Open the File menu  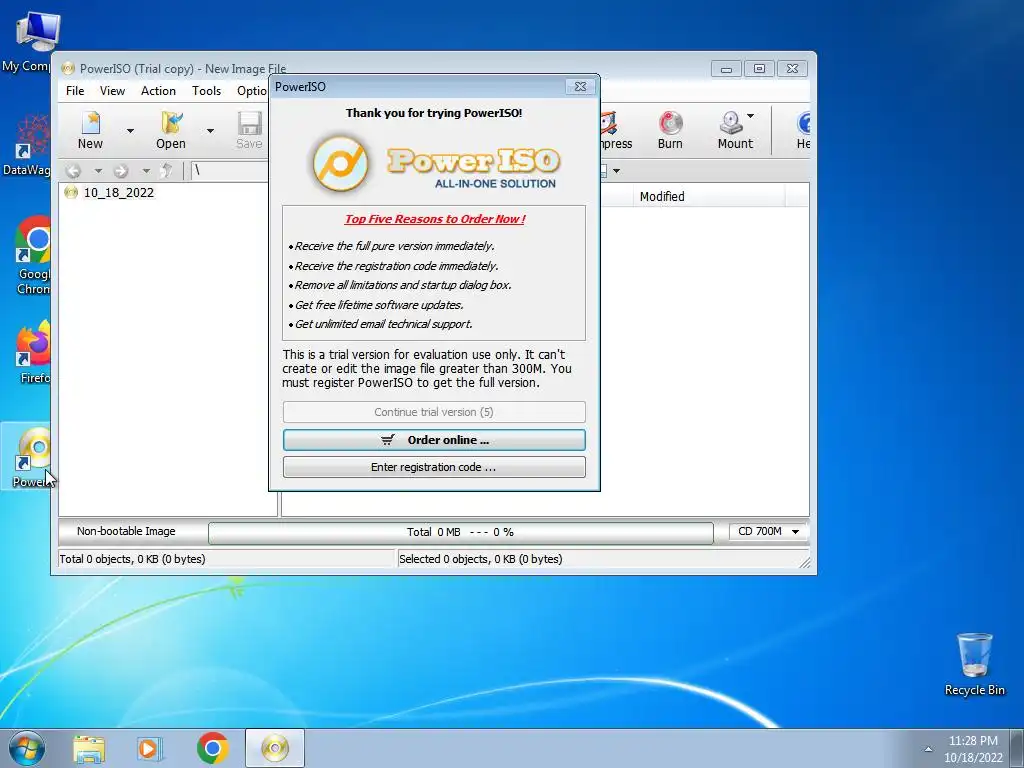click(x=75, y=91)
